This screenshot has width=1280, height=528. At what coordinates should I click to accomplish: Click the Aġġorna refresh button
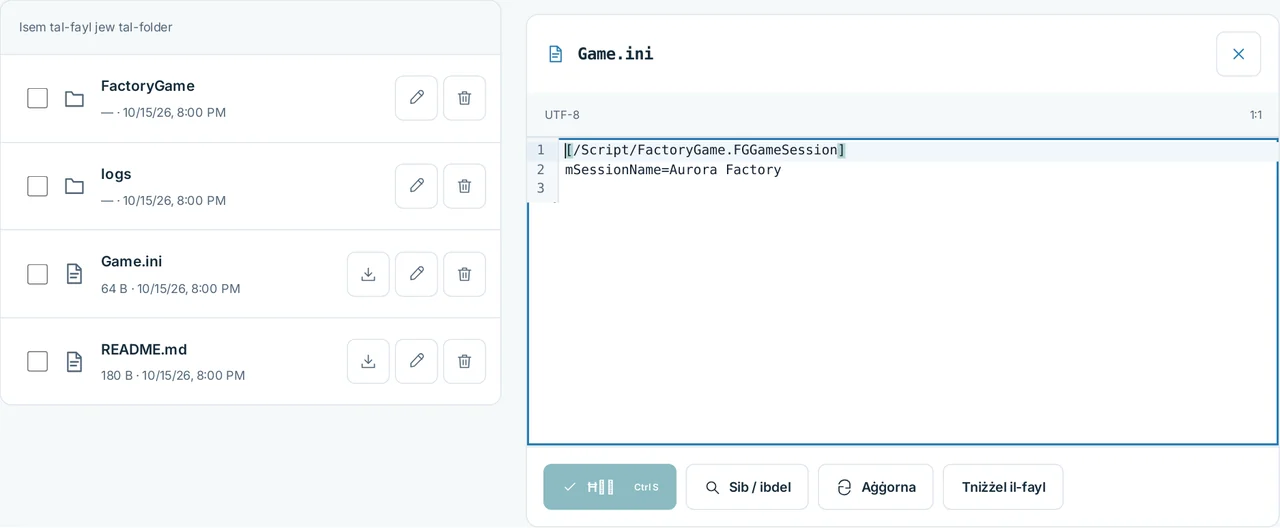[875, 487]
